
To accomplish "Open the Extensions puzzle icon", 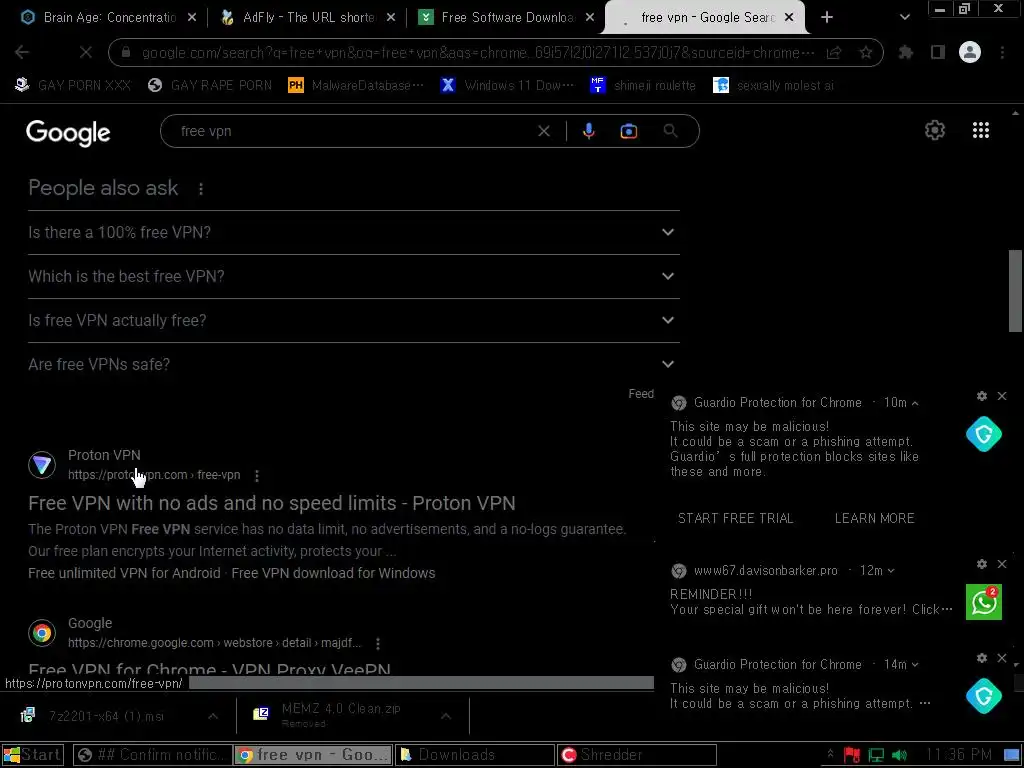I will pos(906,52).
